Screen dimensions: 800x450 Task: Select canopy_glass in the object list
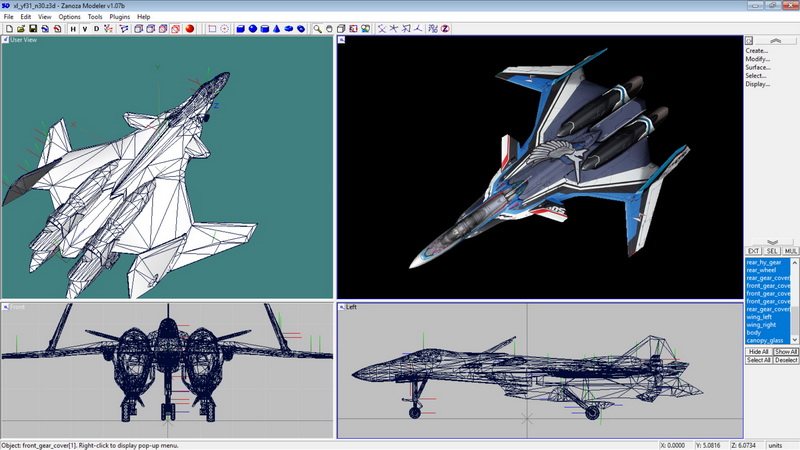click(768, 340)
